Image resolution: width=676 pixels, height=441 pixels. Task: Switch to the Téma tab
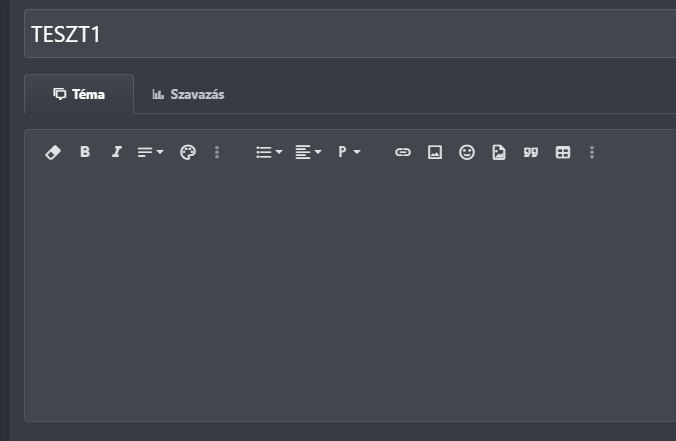coord(79,94)
